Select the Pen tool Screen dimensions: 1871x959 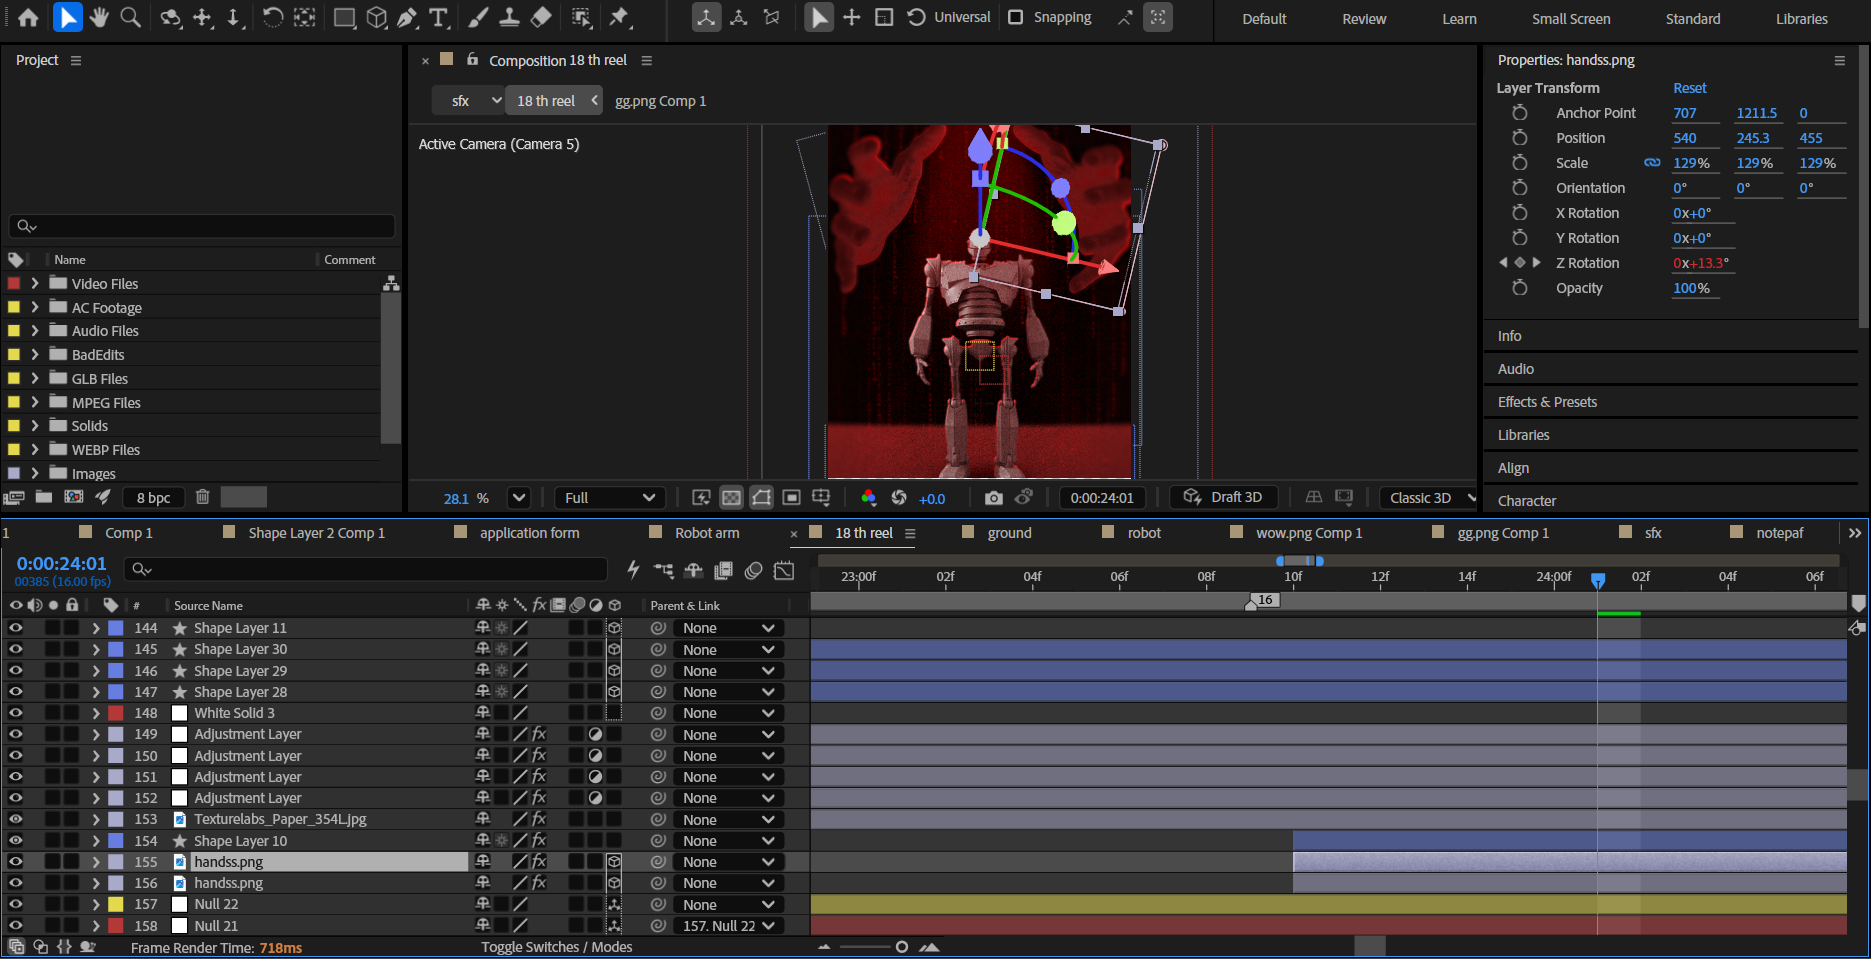point(407,17)
